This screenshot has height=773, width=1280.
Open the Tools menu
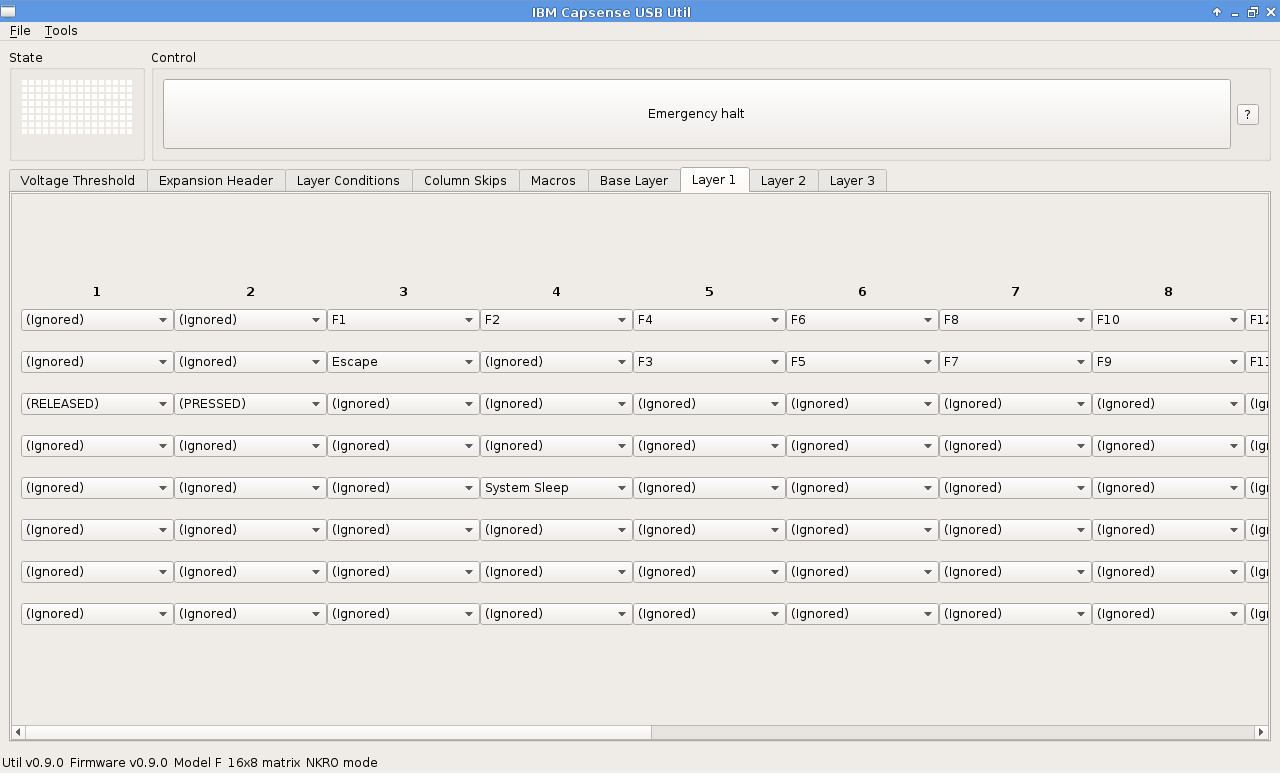click(x=61, y=31)
